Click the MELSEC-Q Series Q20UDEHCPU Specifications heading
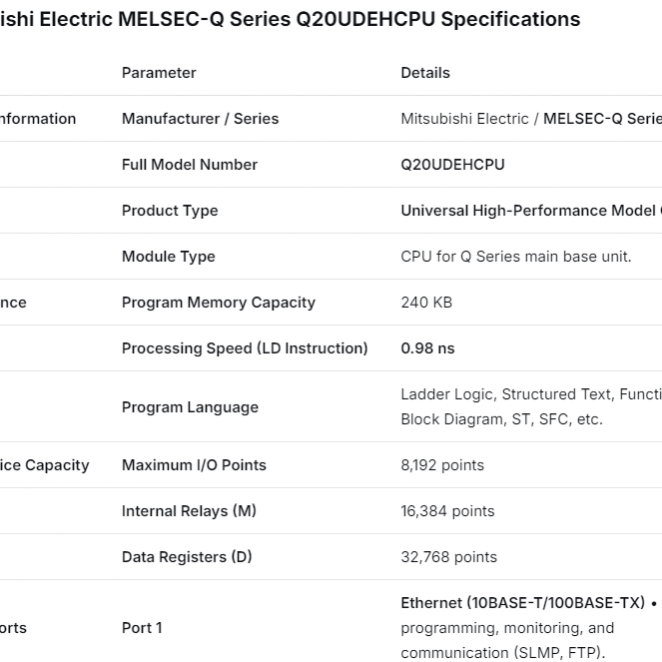Viewport: 662px width, 662px height. (x=290, y=19)
